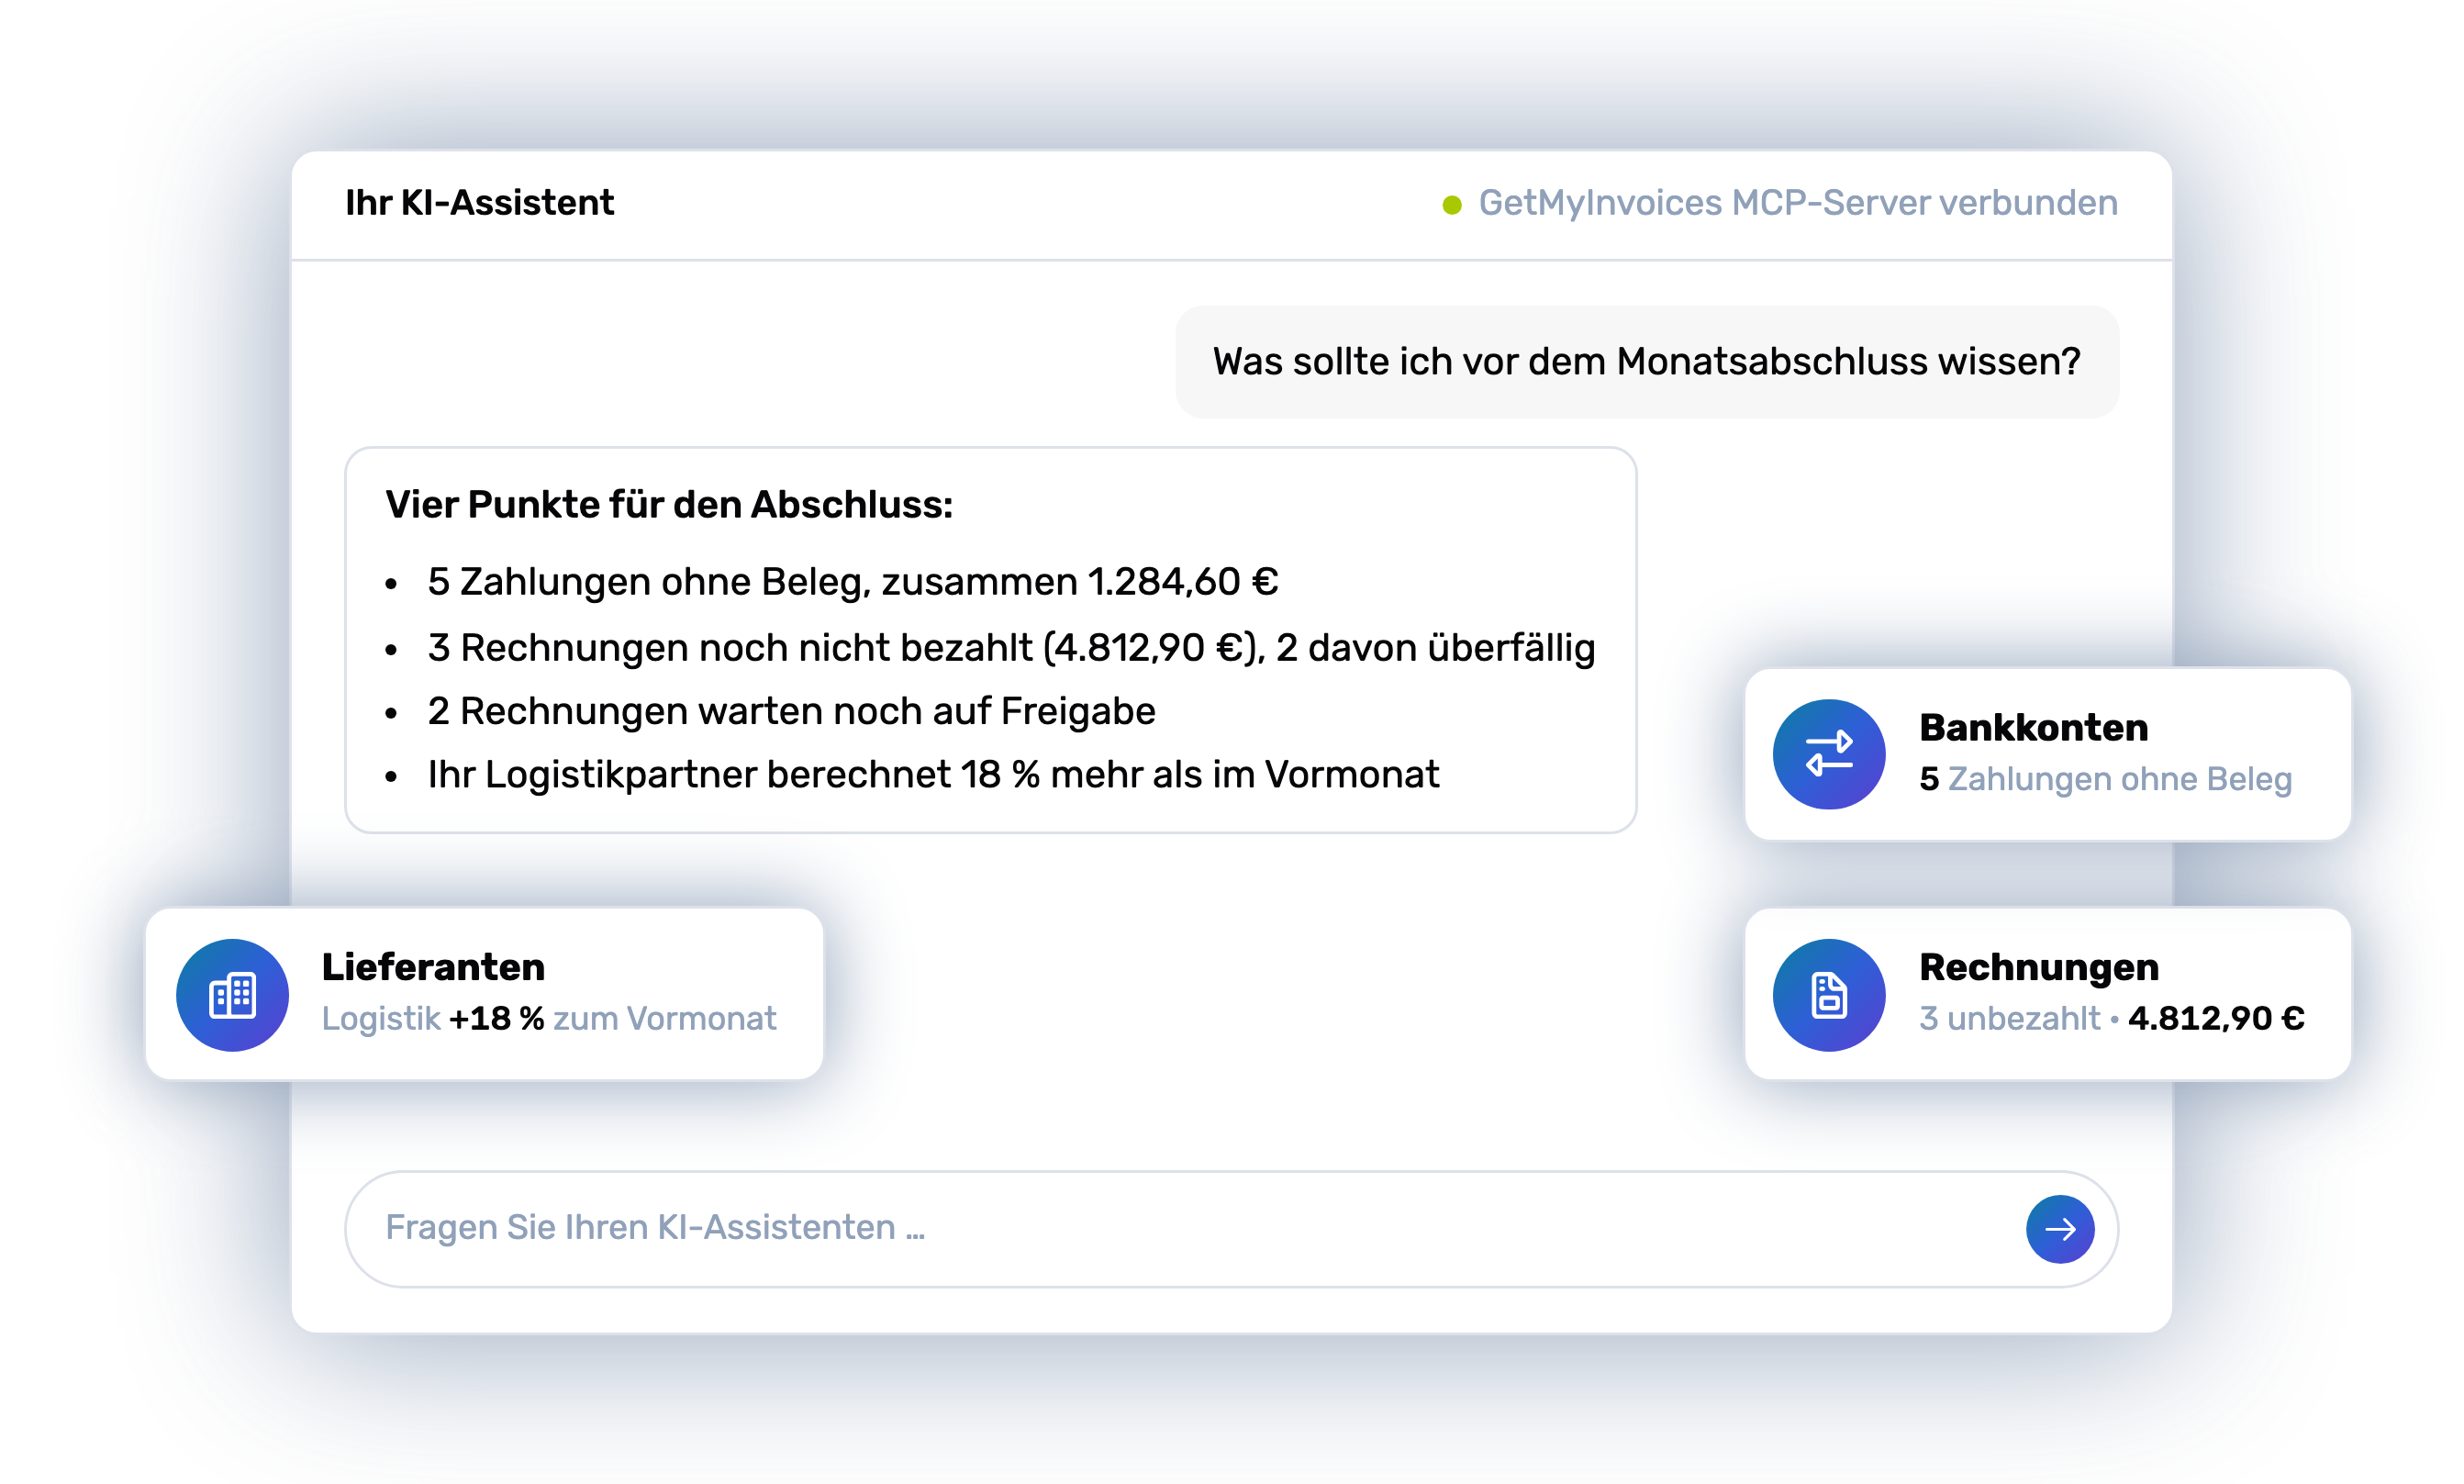The width and height of the screenshot is (2464, 1484).
Task: Focus the 'Fragen Sie Ihren KI-Assistenten' input field
Action: tap(1230, 1228)
